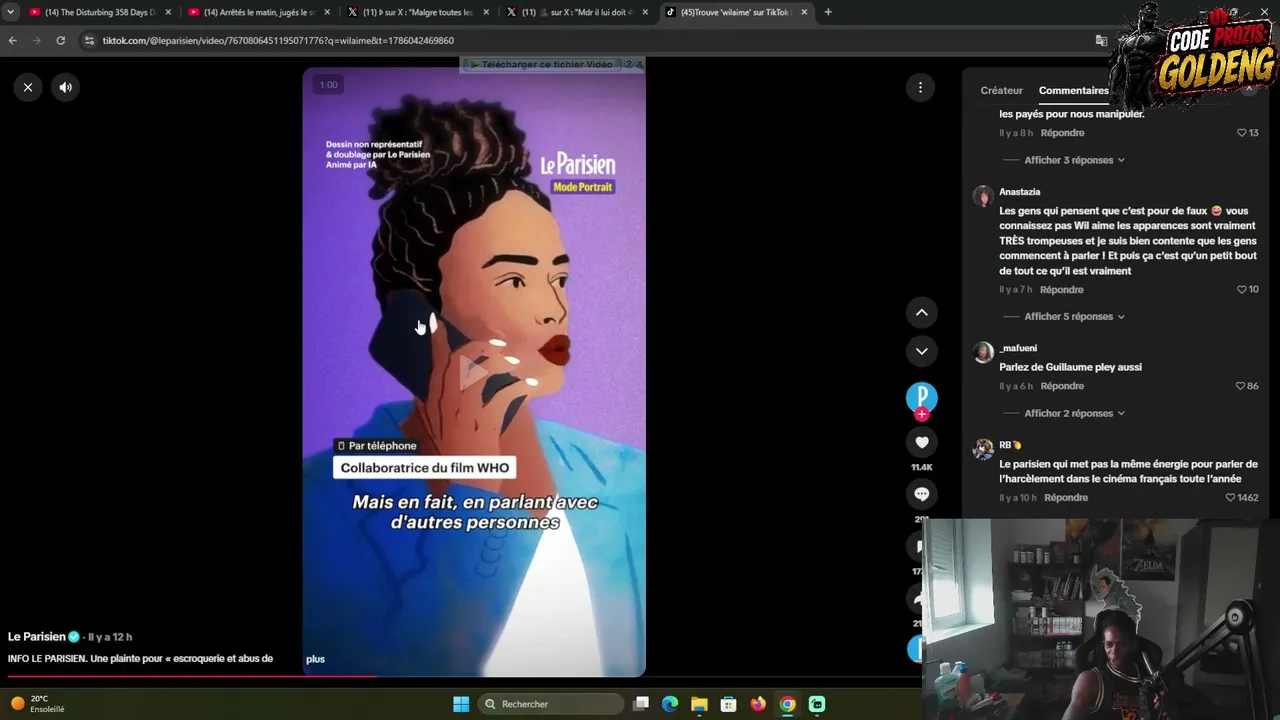Open Microsoft Store from the taskbar

click(728, 704)
